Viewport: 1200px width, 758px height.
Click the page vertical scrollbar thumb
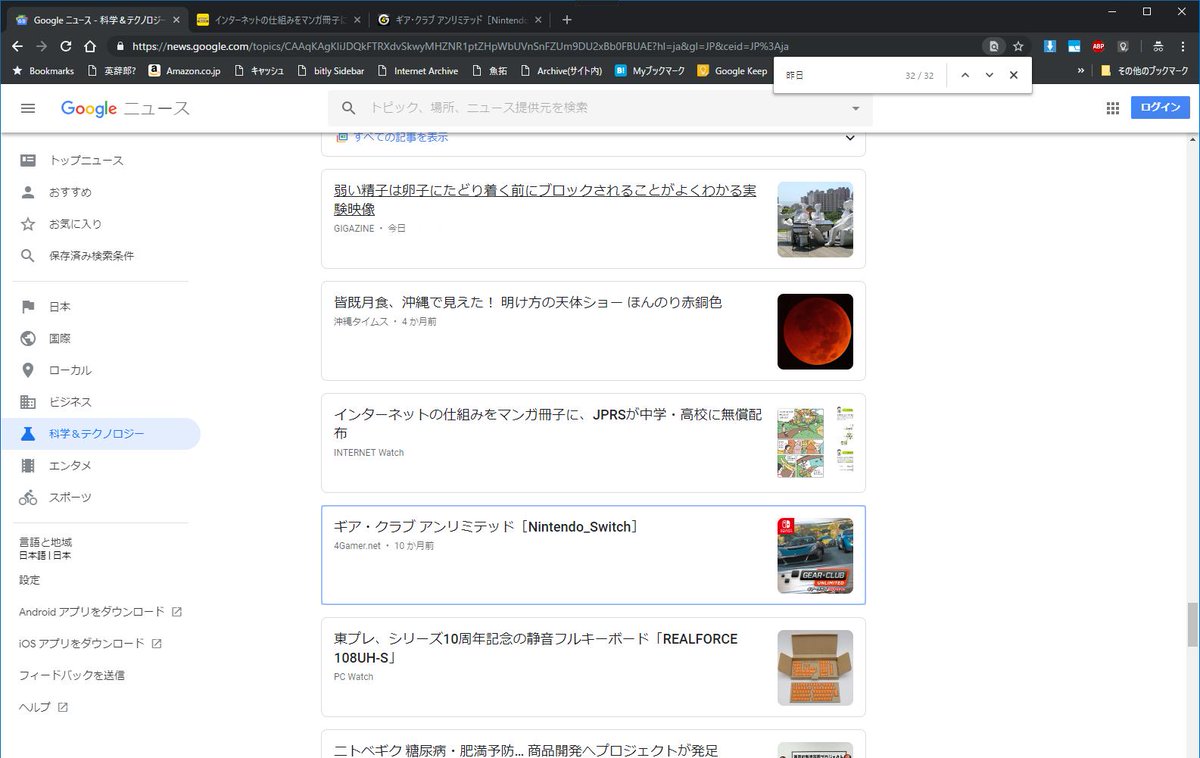click(x=1192, y=625)
